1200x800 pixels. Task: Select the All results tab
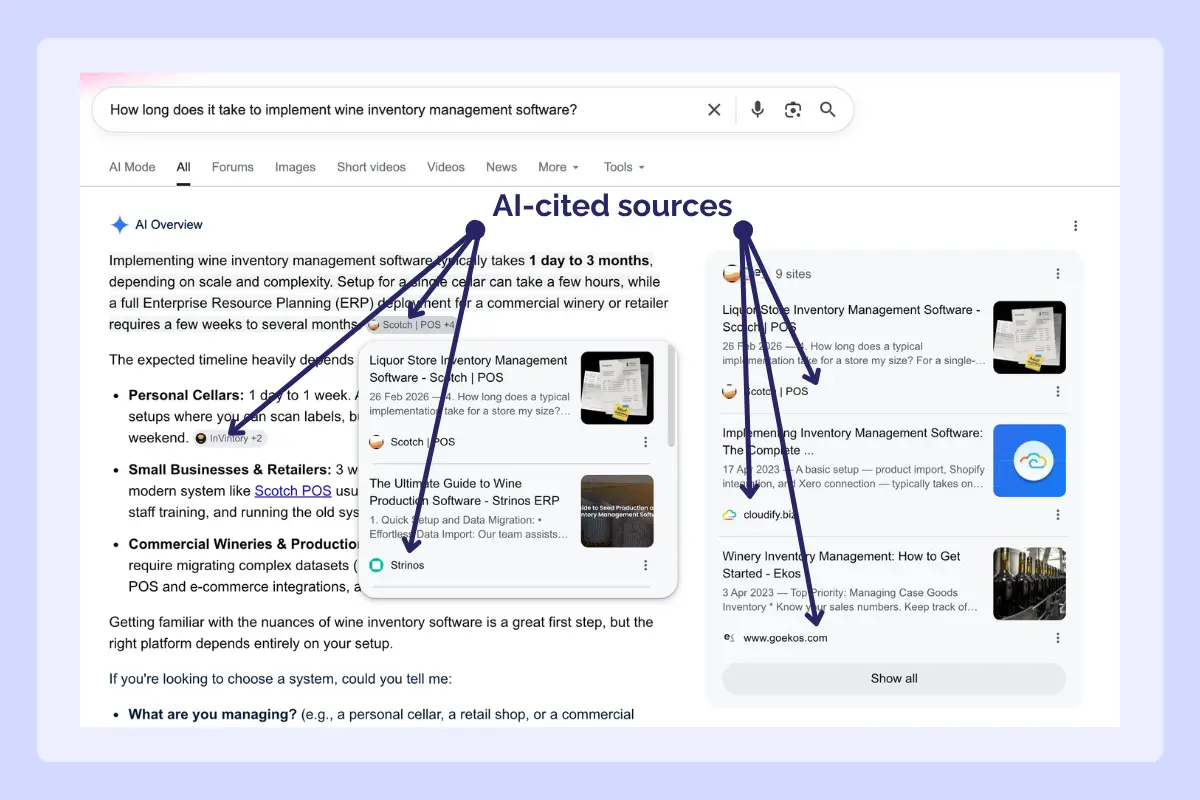[x=184, y=167]
